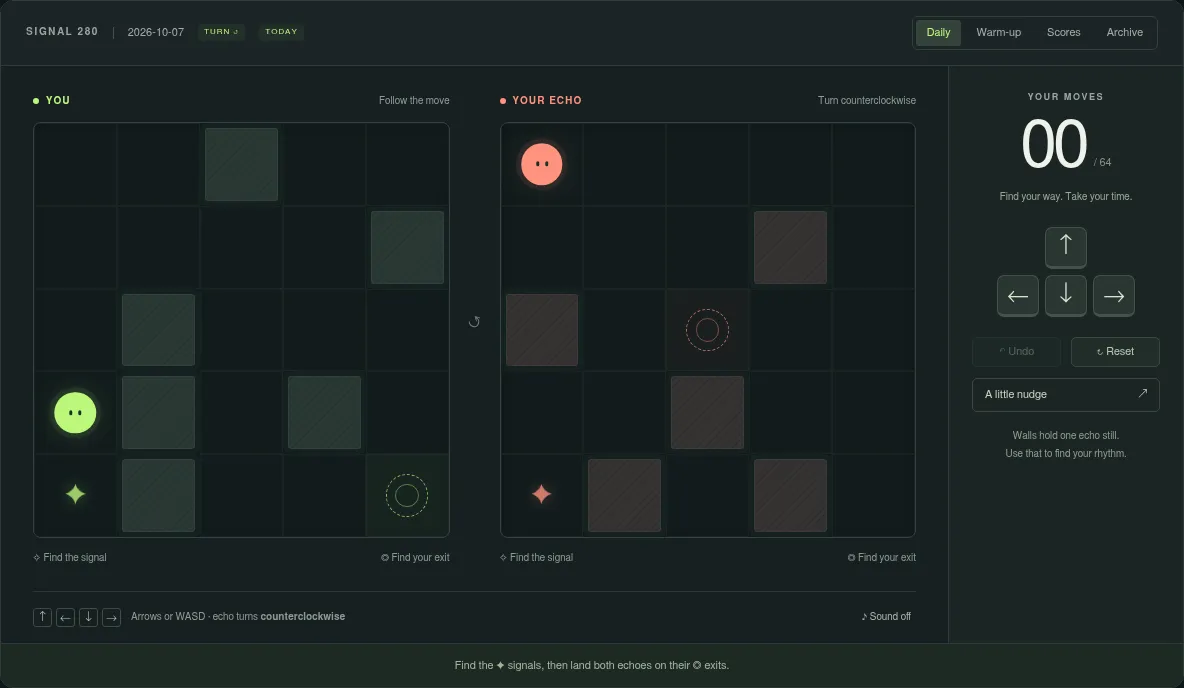
Task: Click the up arrow move button
Action: [x=1065, y=247]
